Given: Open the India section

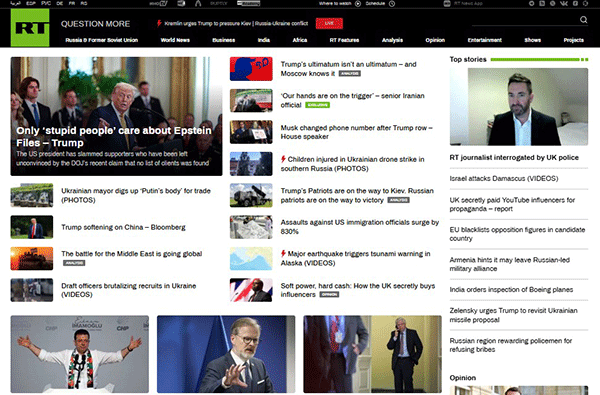Looking at the screenshot, I should coord(264,40).
